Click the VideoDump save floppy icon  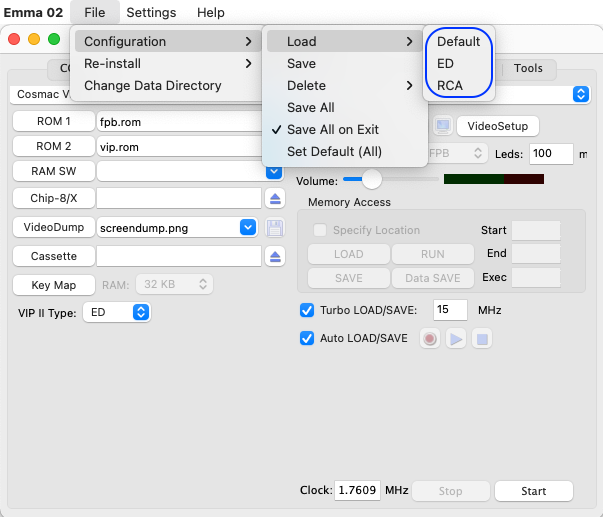click(x=275, y=228)
